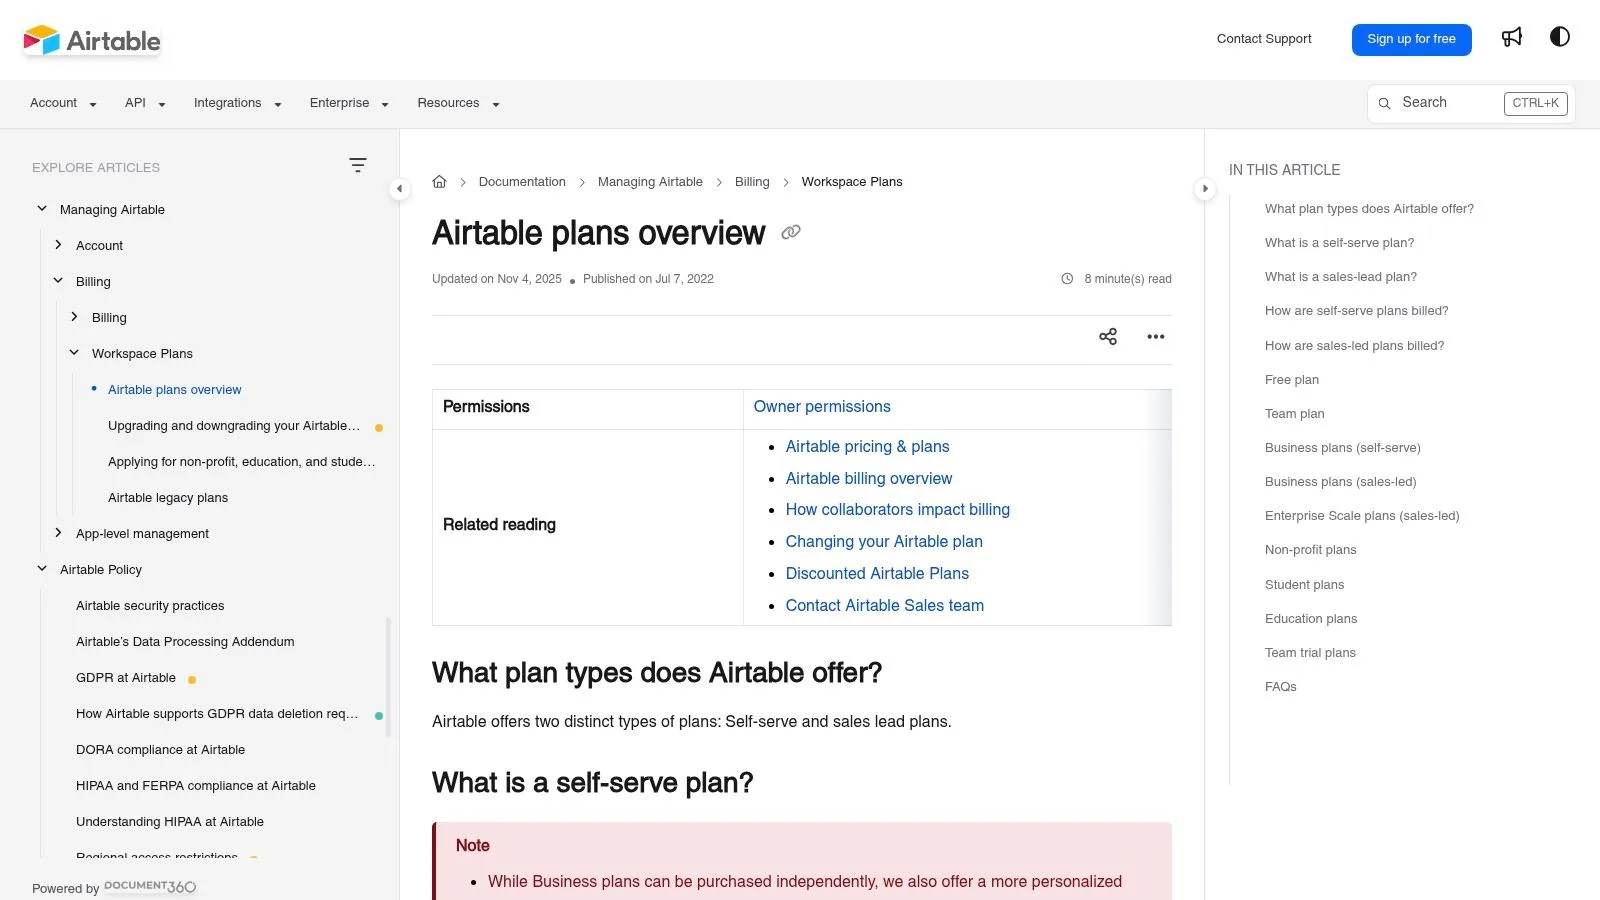Collapse the Managing Airtable tree node
Viewport: 1600px width, 900px height.
click(x=42, y=209)
